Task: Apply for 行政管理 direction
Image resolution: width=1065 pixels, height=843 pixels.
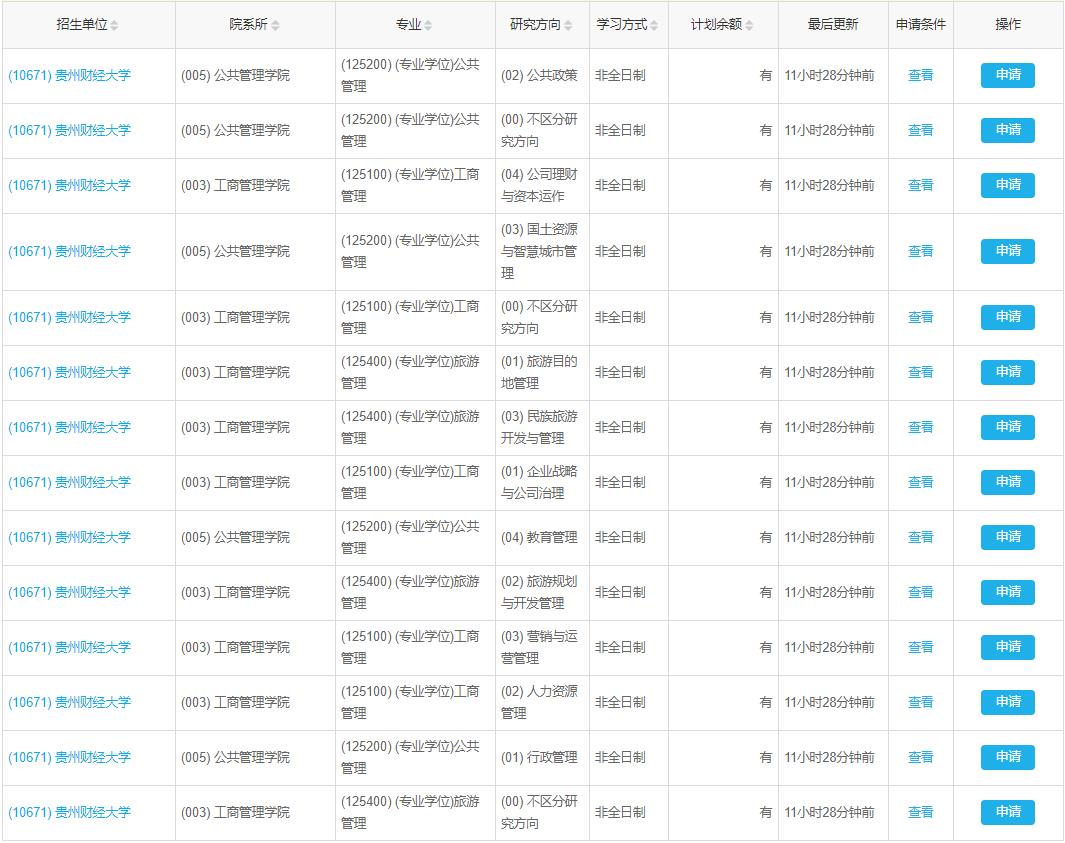Action: pos(1007,757)
